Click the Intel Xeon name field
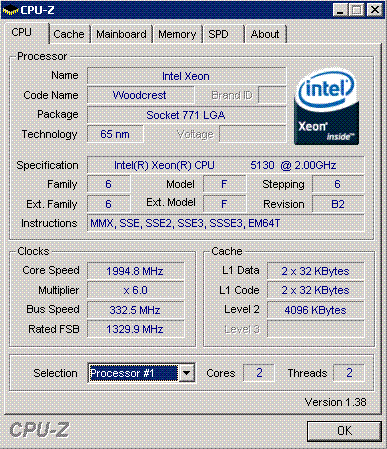Image resolution: width=387 pixels, height=449 pixels. 186,76
